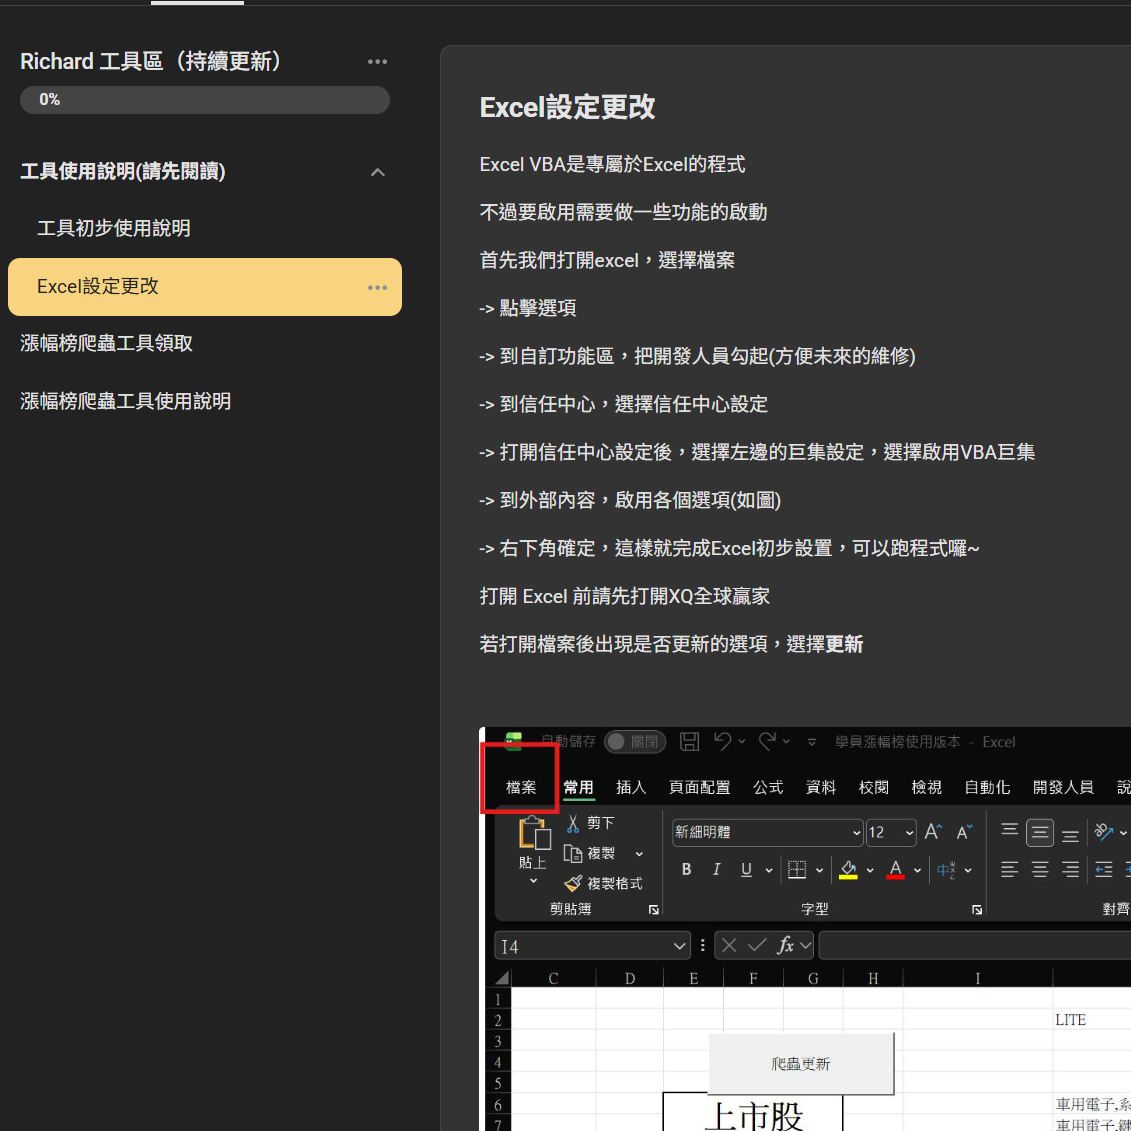
Task: Open the 檔案 File tab
Action: (521, 788)
